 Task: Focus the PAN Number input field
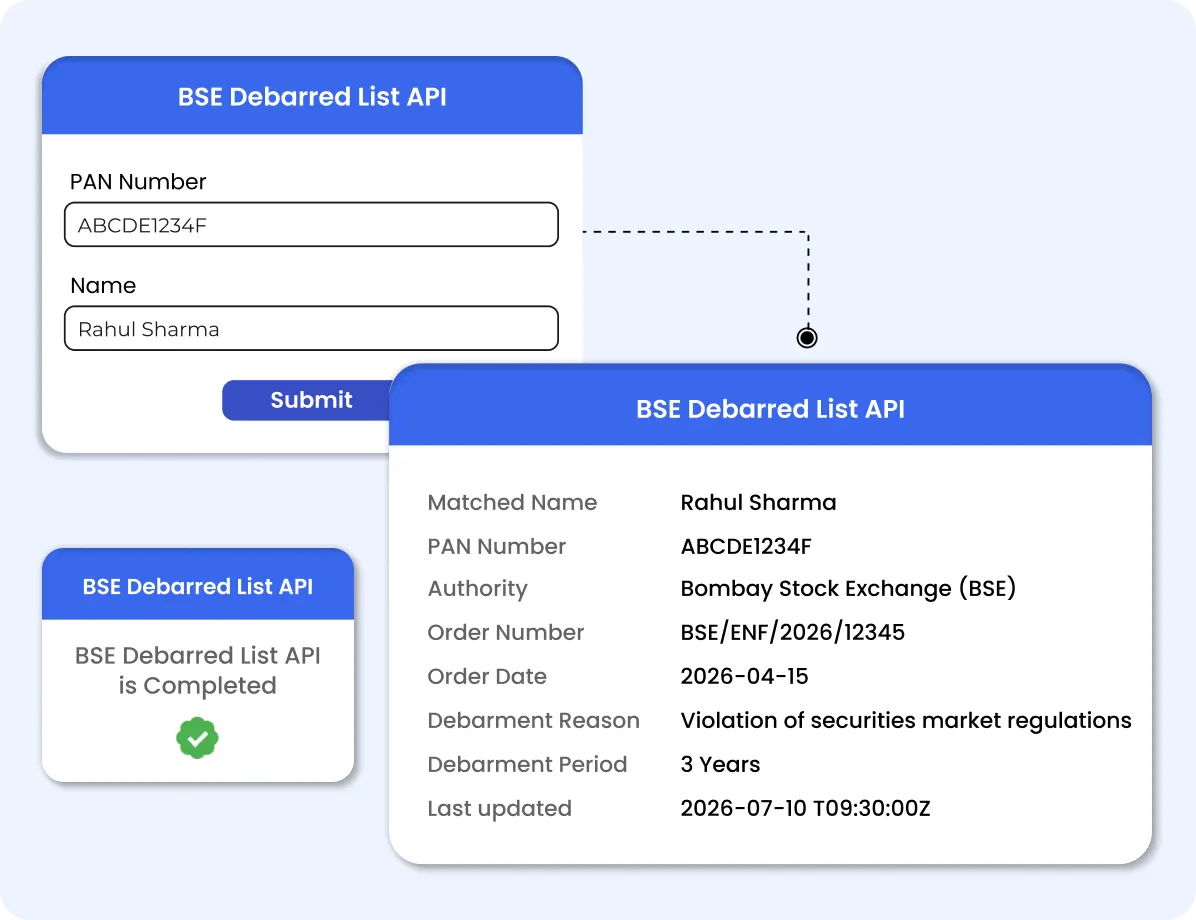311,224
